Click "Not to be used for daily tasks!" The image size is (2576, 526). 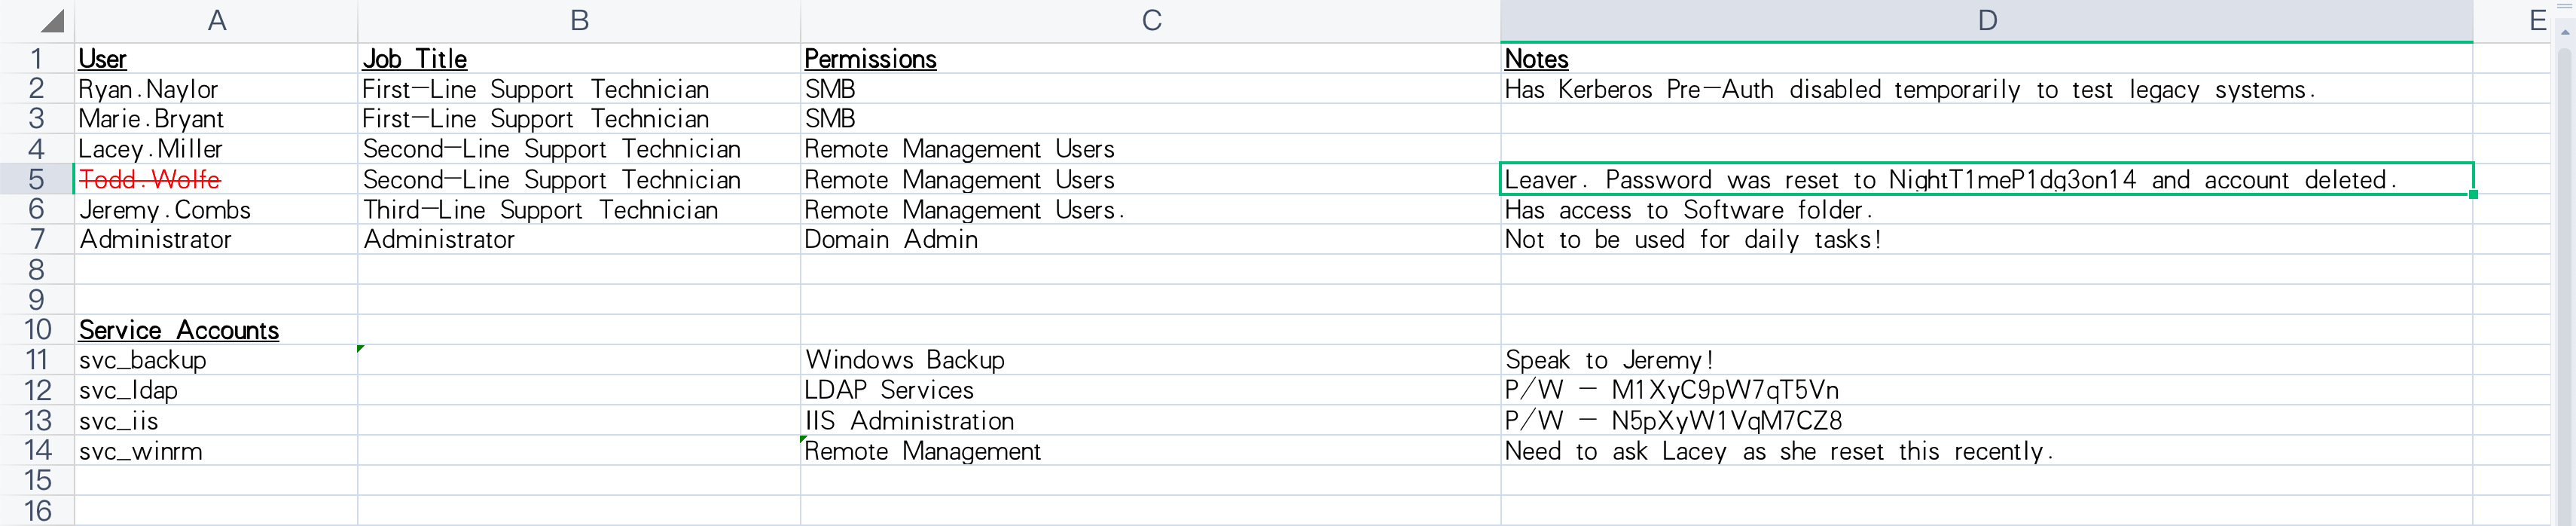pos(1987,240)
